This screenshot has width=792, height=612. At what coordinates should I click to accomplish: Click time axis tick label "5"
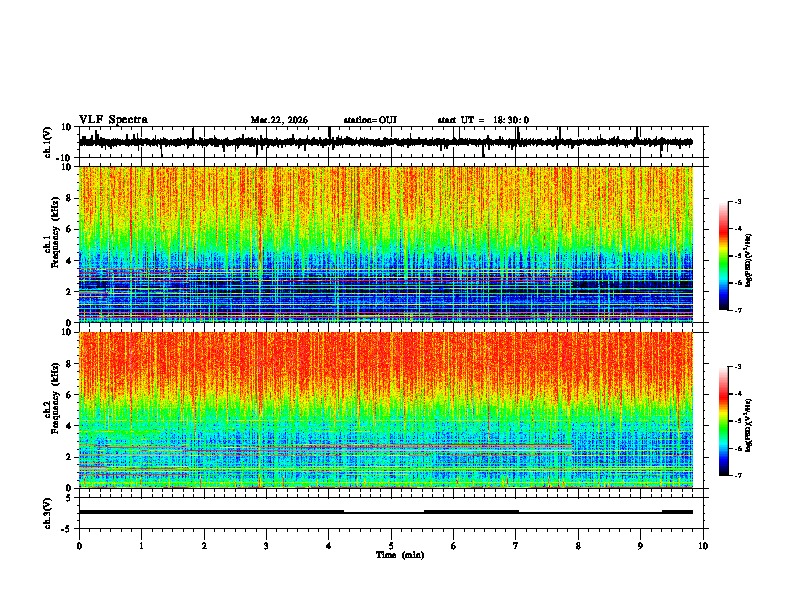[391, 546]
